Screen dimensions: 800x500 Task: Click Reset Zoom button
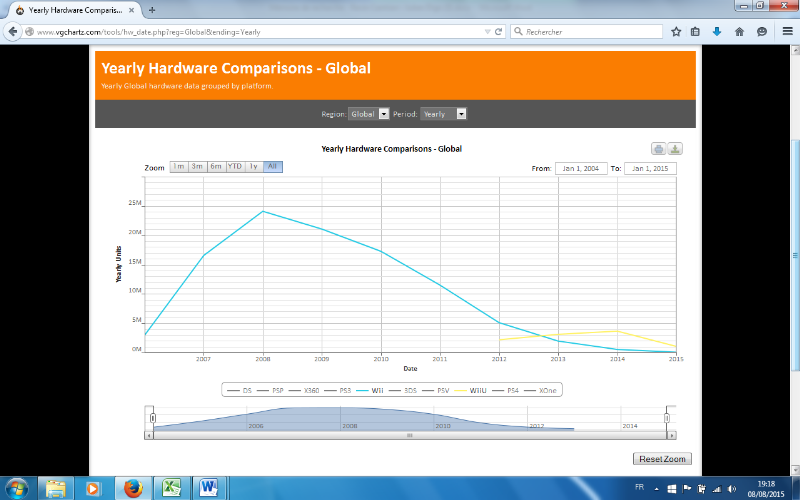662,459
